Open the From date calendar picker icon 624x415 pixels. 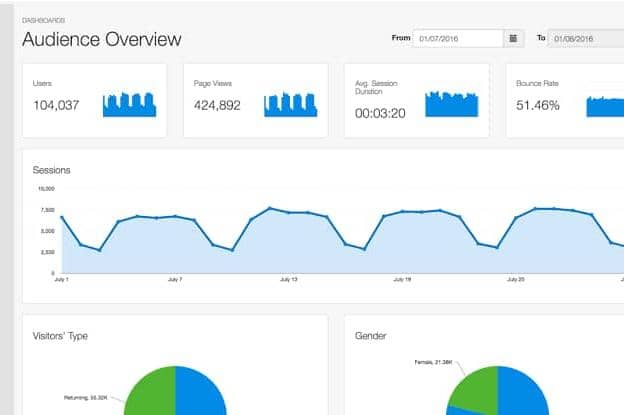coord(513,39)
